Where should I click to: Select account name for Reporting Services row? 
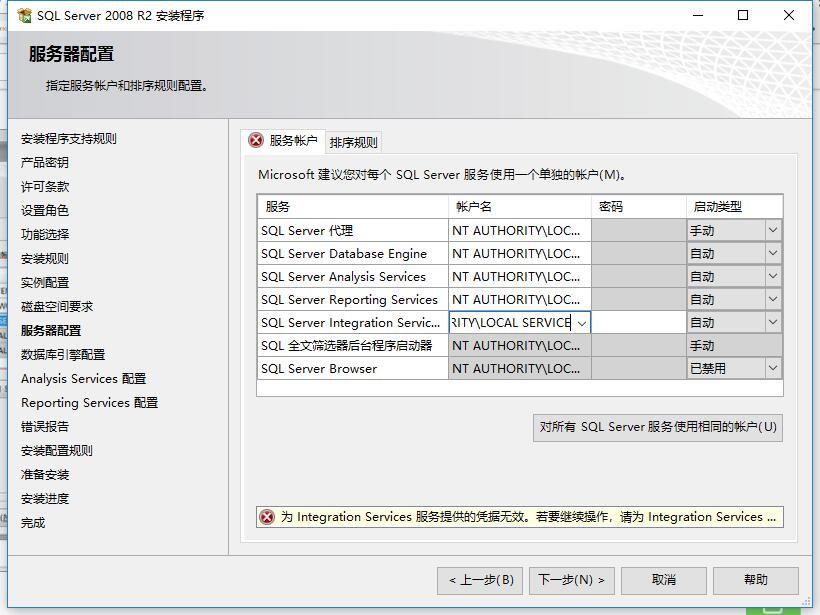[520, 300]
